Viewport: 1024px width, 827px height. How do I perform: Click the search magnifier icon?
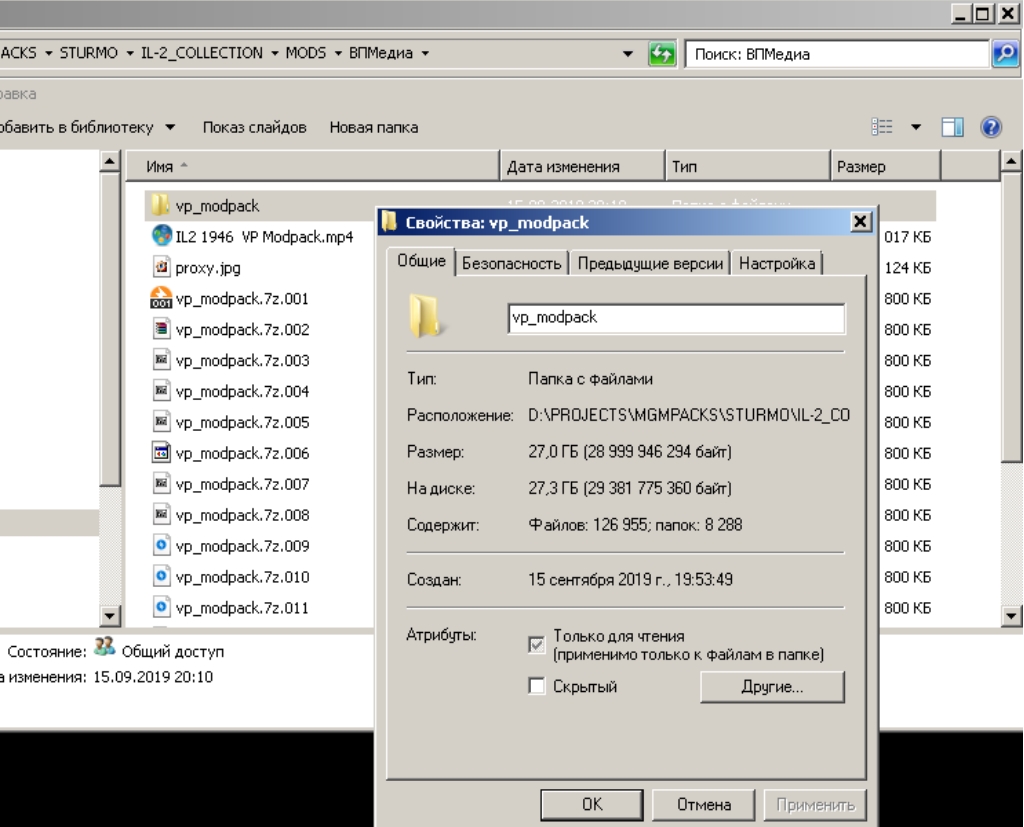pos(1005,54)
